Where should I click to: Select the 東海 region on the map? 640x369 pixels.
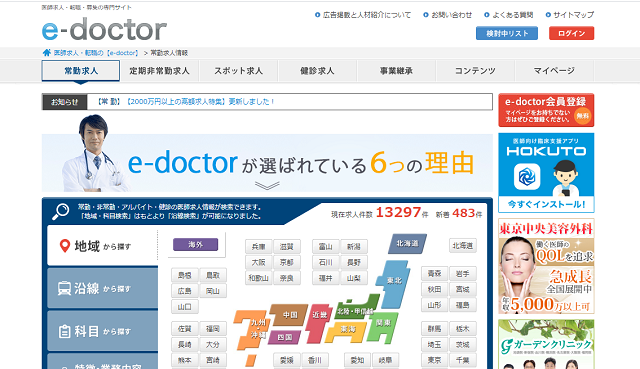pos(348,331)
